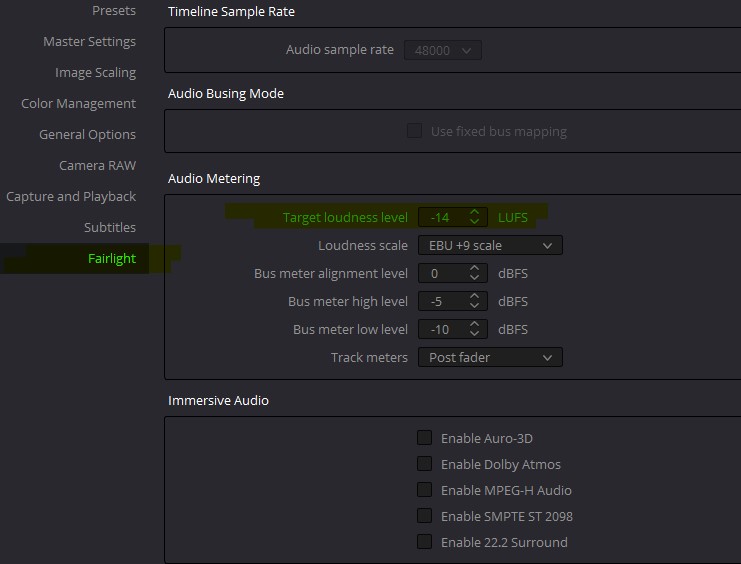This screenshot has width=741, height=564.
Task: Enable Dolby Atmos checkbox
Action: click(425, 464)
